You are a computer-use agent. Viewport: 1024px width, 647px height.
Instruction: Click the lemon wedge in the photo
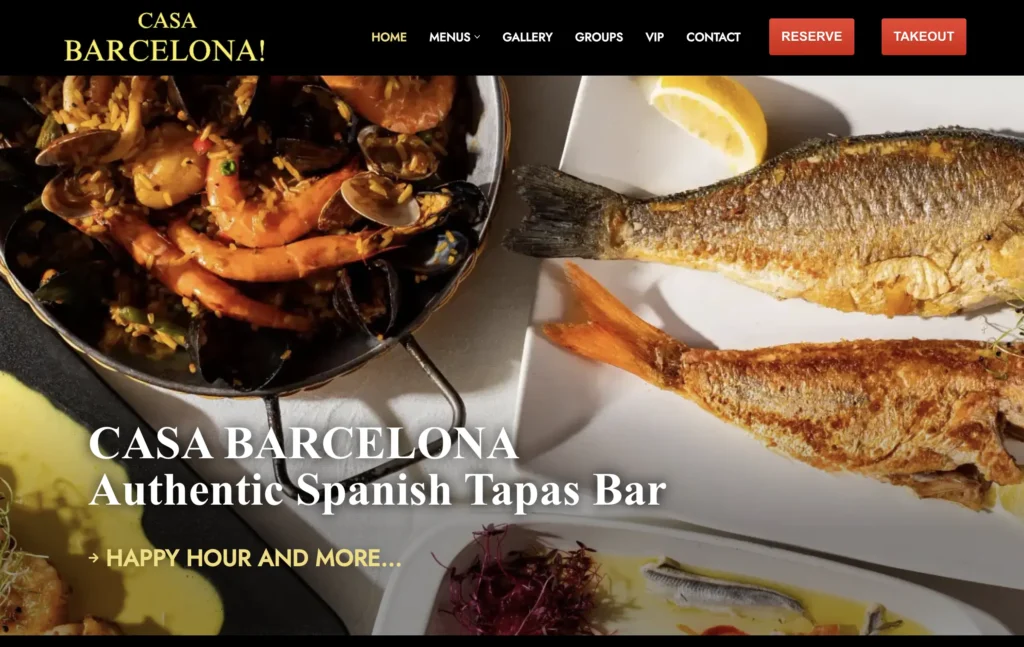[x=707, y=119]
